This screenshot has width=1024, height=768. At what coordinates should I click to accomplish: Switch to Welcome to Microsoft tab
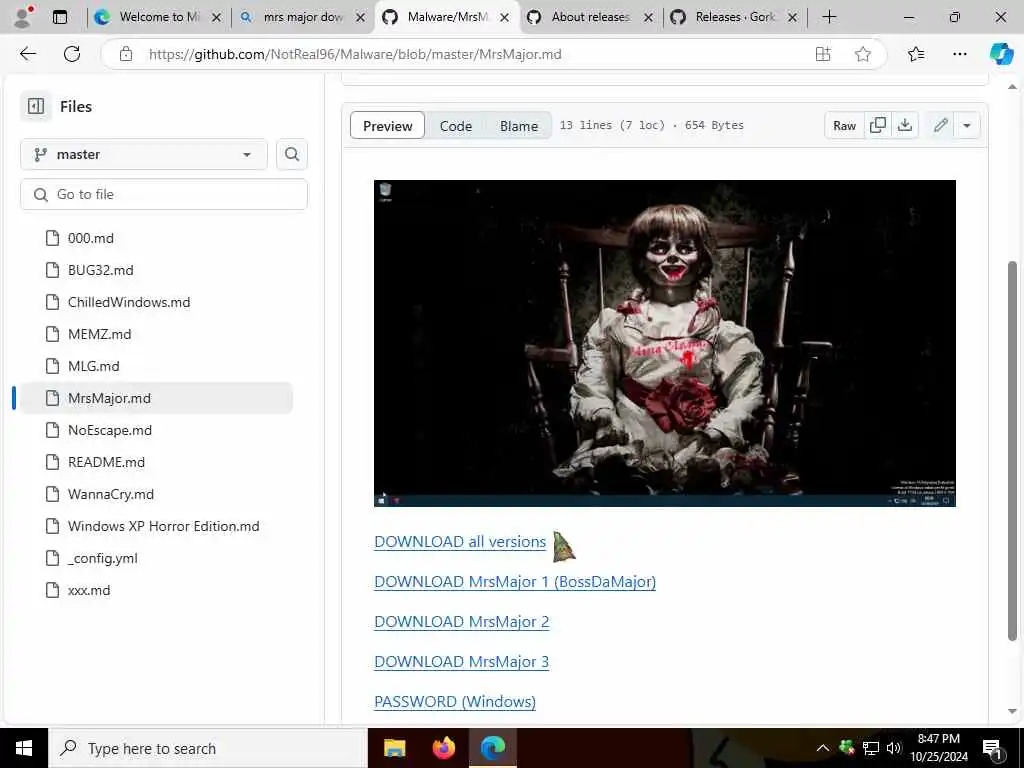(160, 17)
